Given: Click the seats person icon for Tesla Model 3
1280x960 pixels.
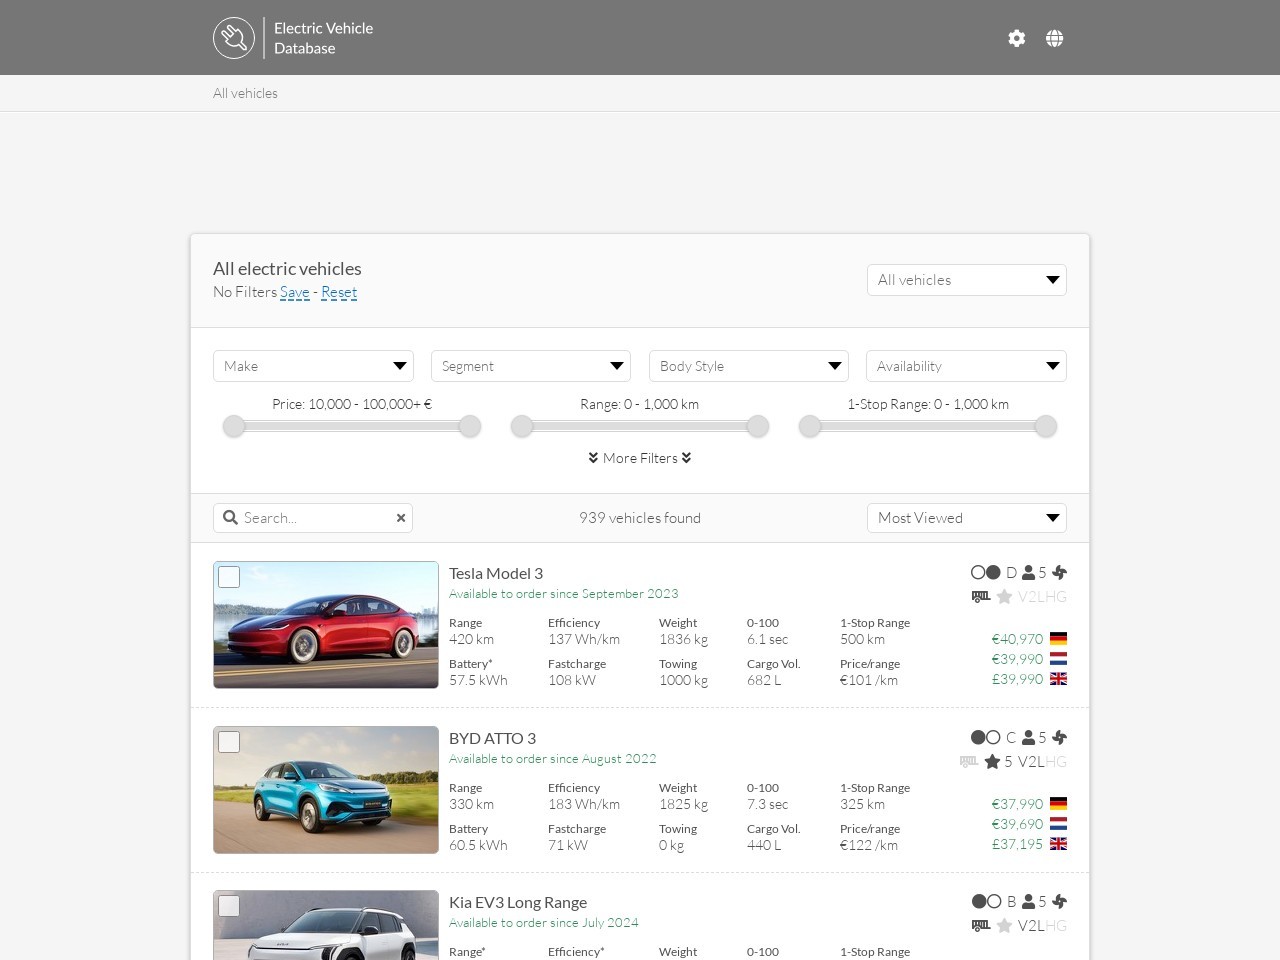Looking at the screenshot, I should (x=1028, y=573).
